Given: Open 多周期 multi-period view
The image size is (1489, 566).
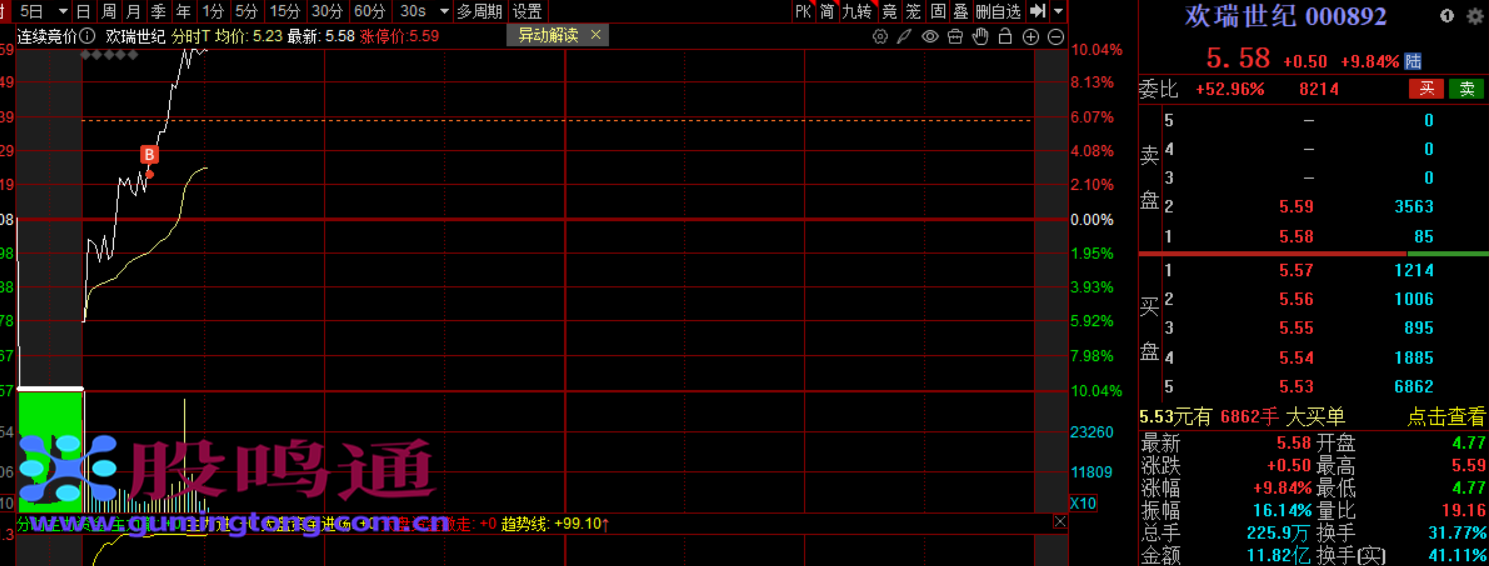Looking at the screenshot, I should 480,11.
